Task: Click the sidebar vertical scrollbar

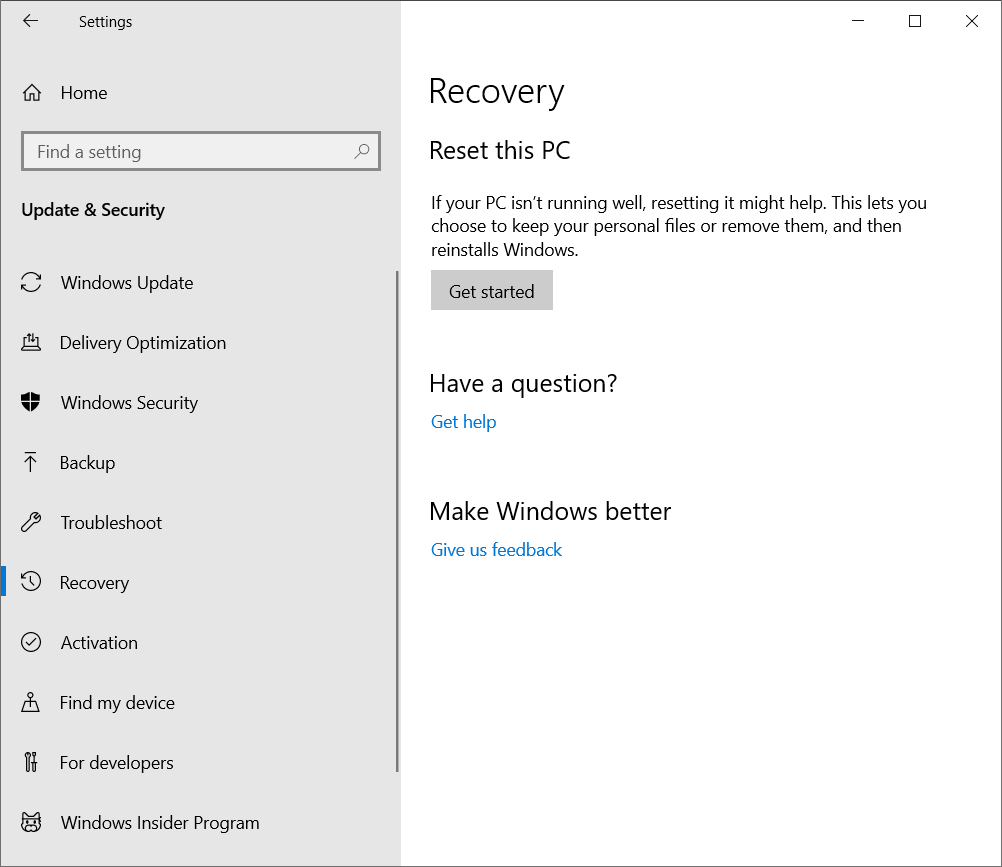Action: pyautogui.click(x=397, y=521)
